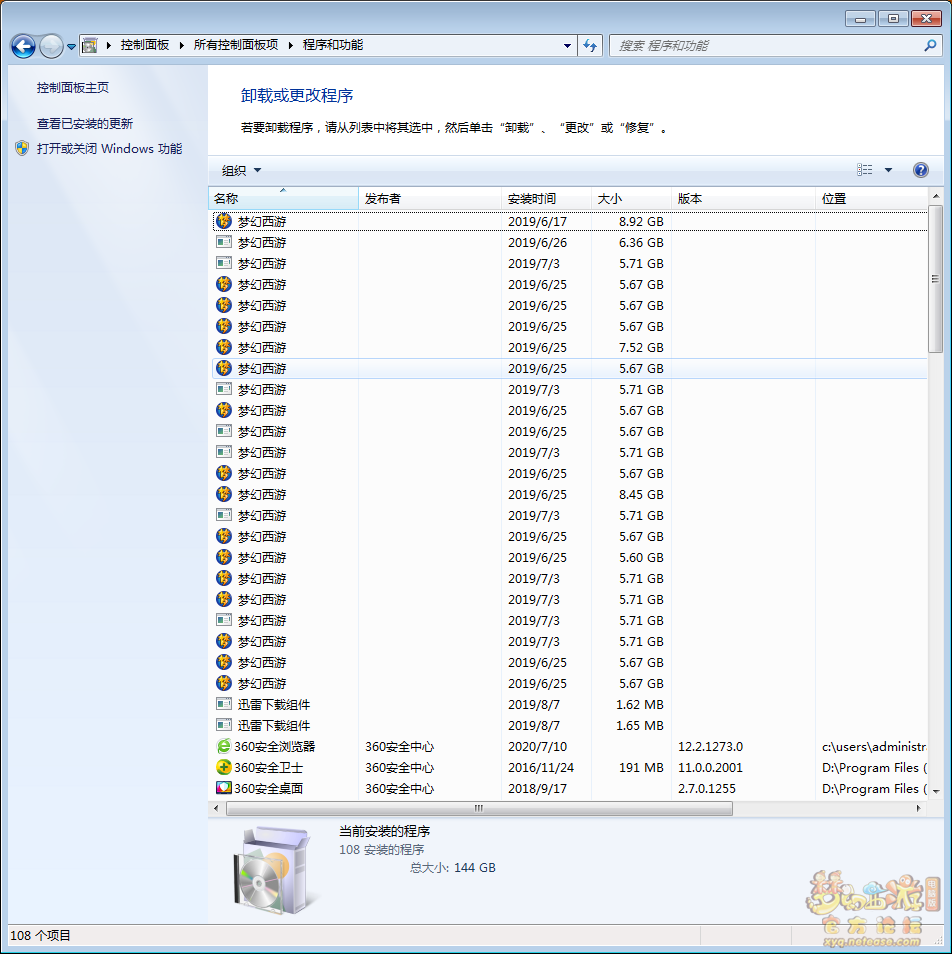Open the address bar history dropdown
This screenshot has width=952, height=954.
567,46
